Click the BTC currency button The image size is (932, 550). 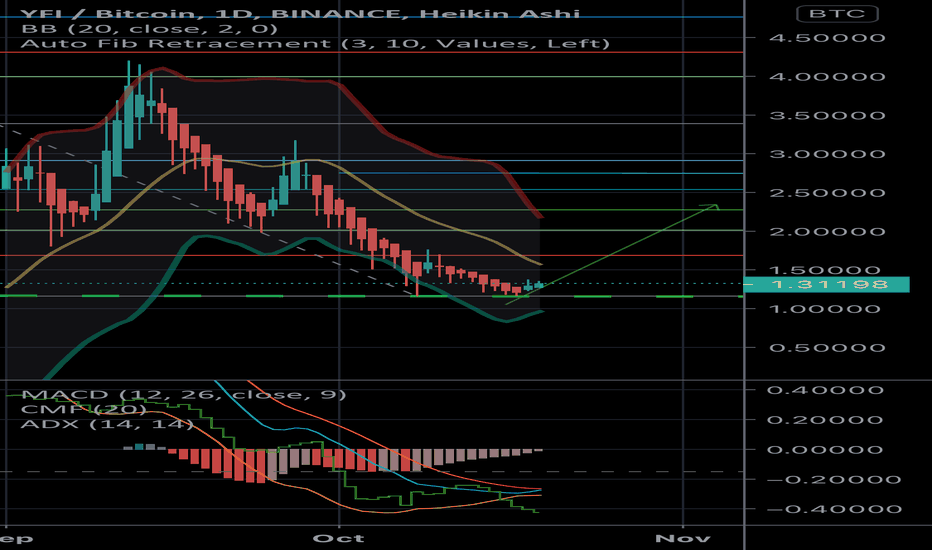pyautogui.click(x=837, y=14)
